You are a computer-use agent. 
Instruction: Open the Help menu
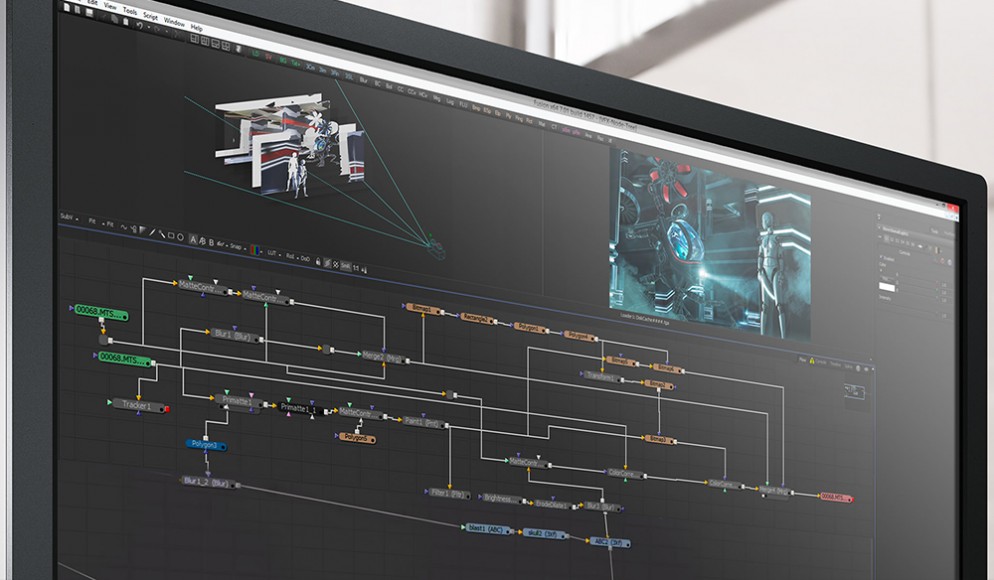click(197, 27)
